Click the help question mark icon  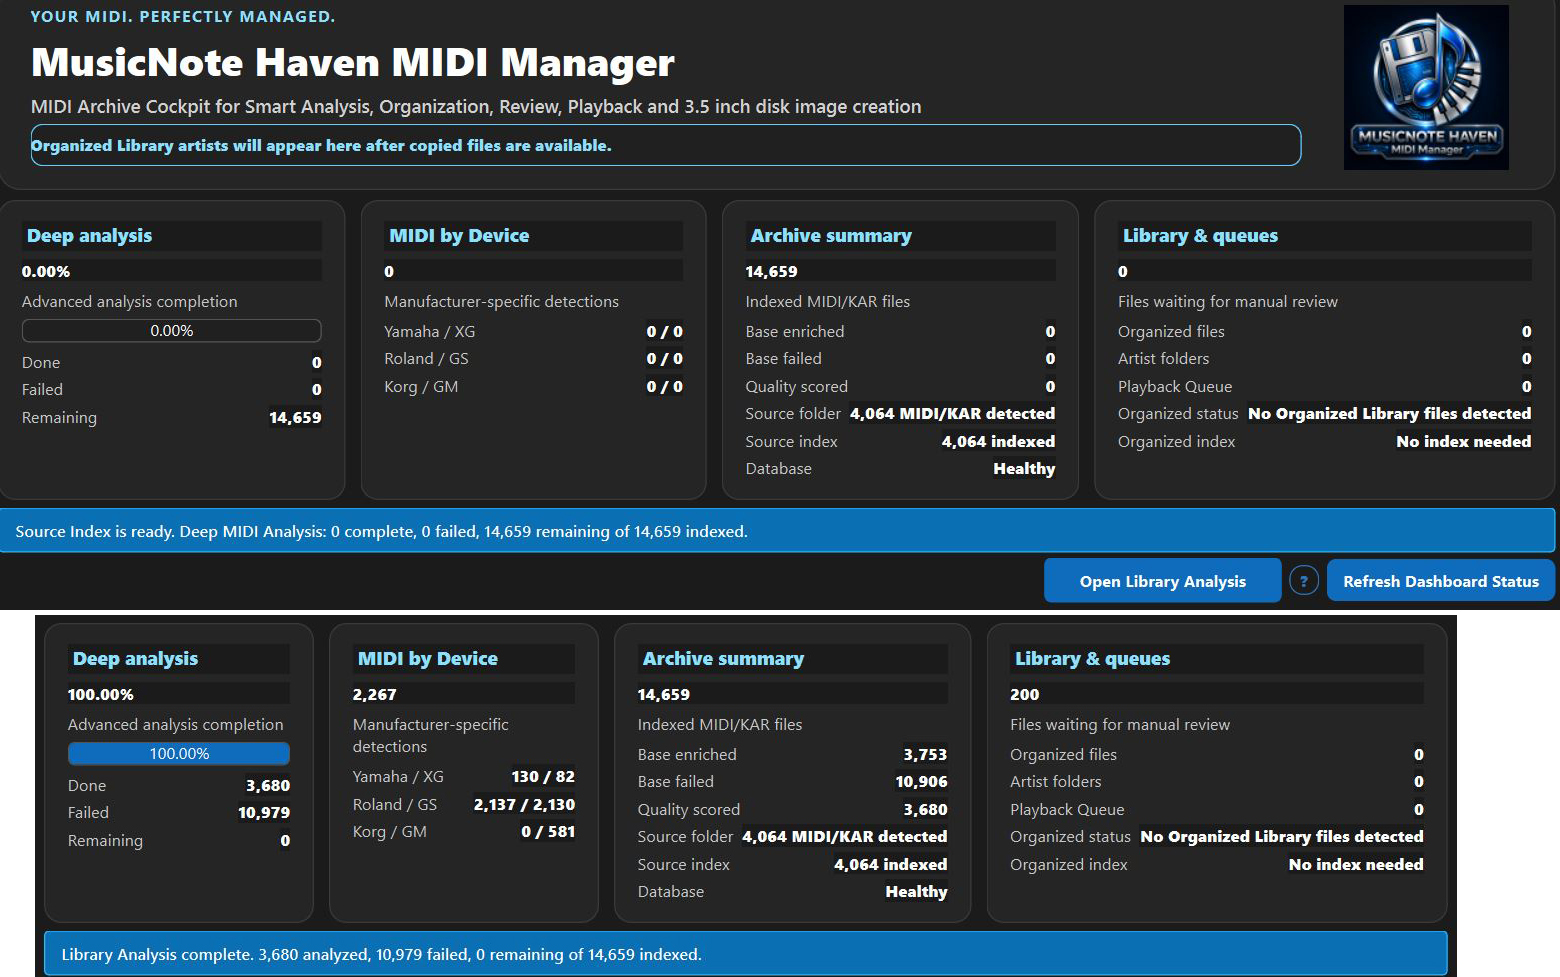1304,580
